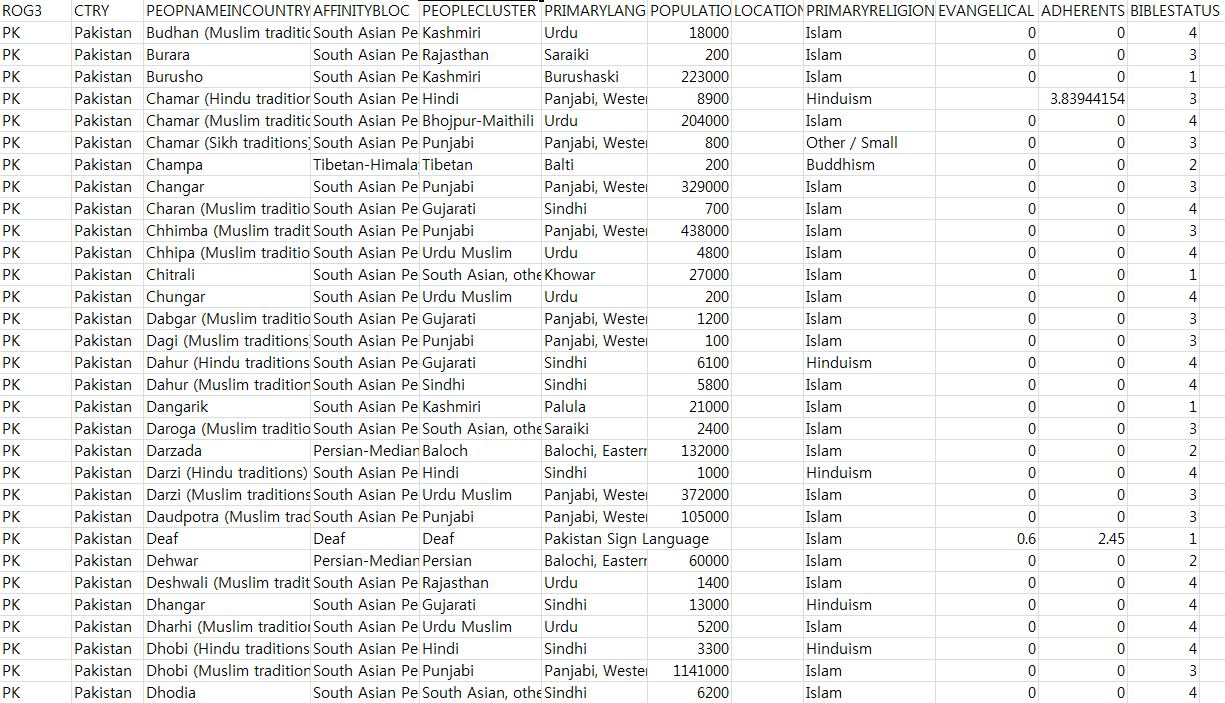Select the population value 60000
Screen dimensions: 1225x703
(689, 561)
